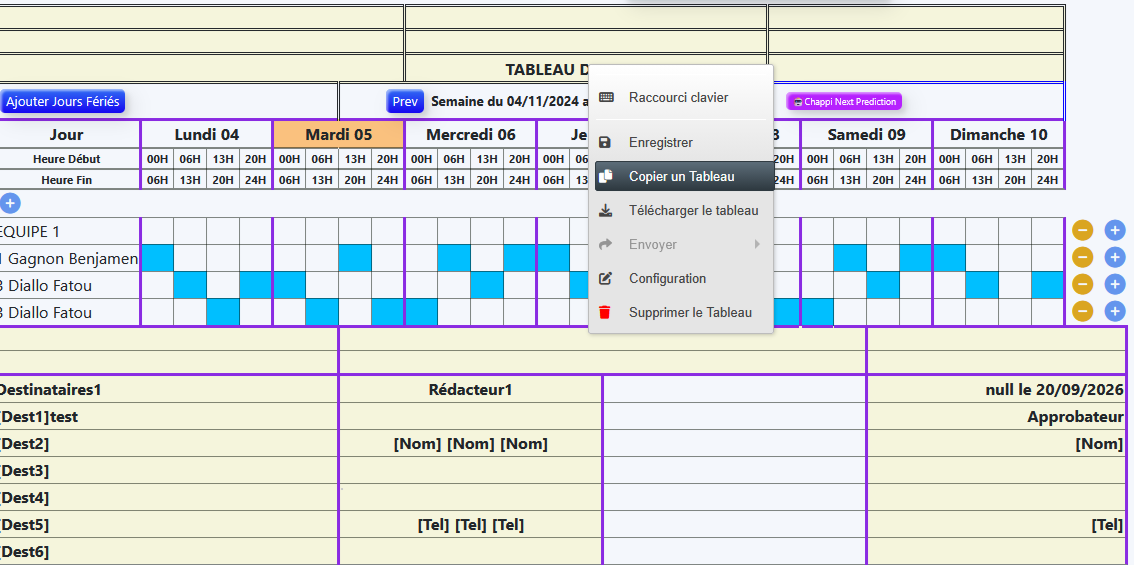Image resolution: width=1134 pixels, height=565 pixels.
Task: Click the Heure Début row label
Action: click(69, 159)
